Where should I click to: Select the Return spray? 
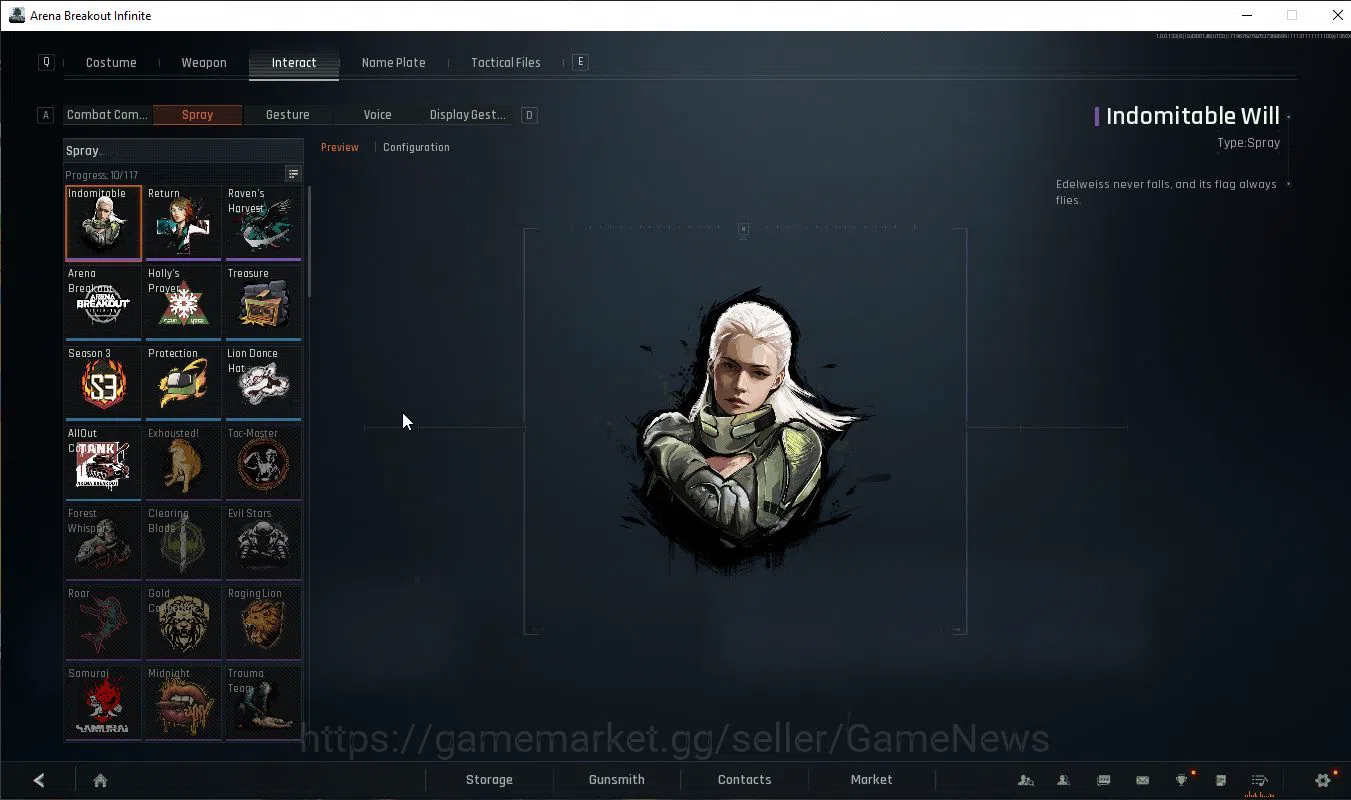click(x=183, y=222)
